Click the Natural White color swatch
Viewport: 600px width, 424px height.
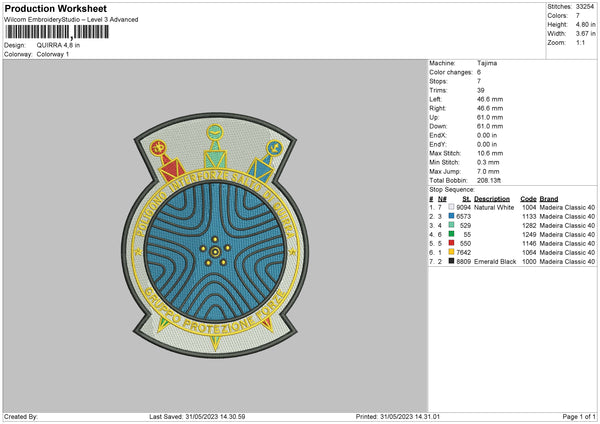[451, 207]
